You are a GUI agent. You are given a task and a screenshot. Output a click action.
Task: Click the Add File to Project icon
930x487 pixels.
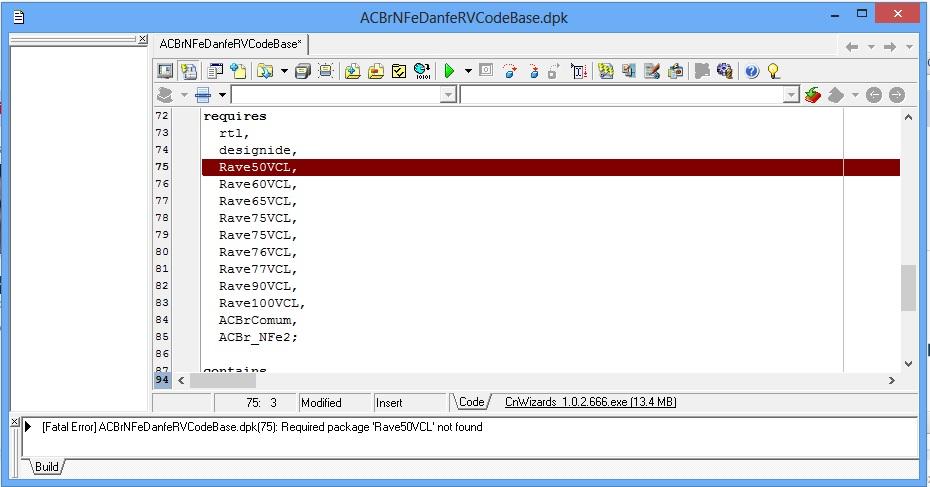click(x=352, y=71)
